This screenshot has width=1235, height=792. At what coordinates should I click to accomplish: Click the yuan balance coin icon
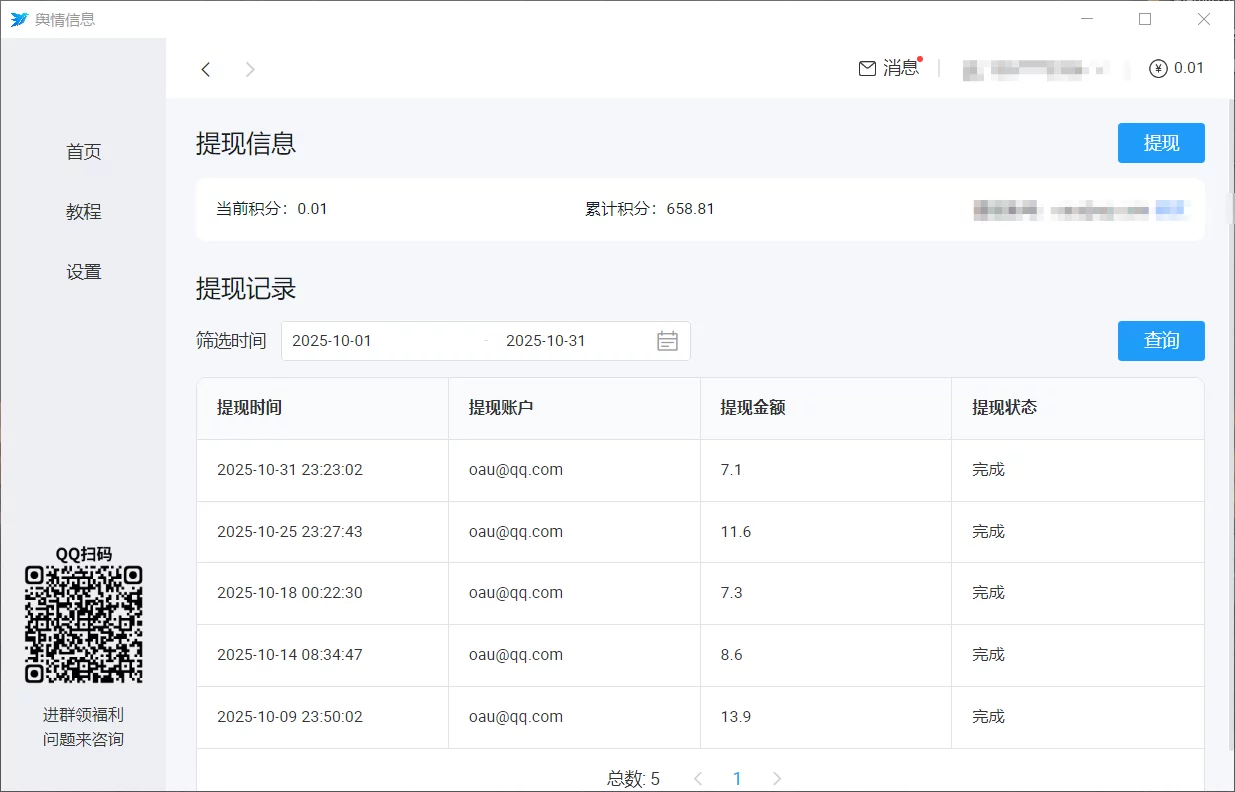tap(1158, 69)
